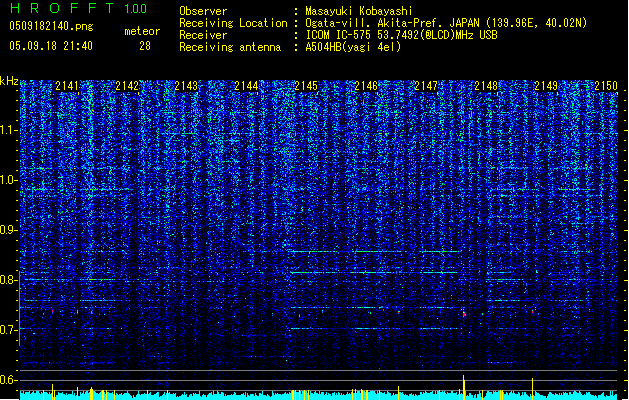Click the observer name Masayuki Kobayashi

pos(359,11)
